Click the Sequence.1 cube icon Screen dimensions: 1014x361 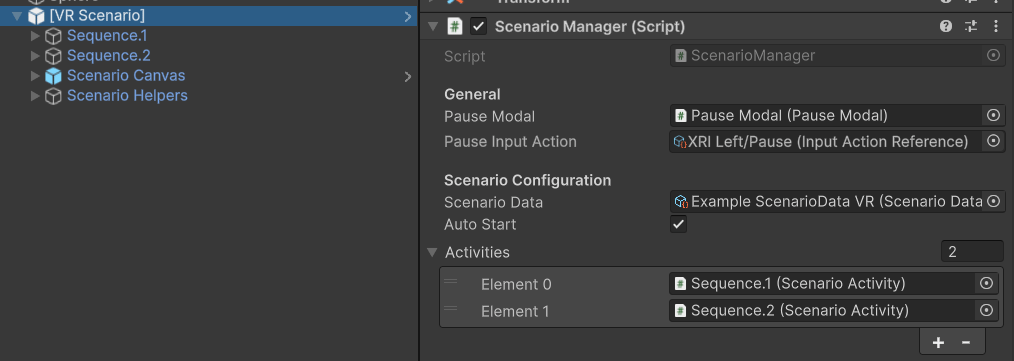[53, 36]
